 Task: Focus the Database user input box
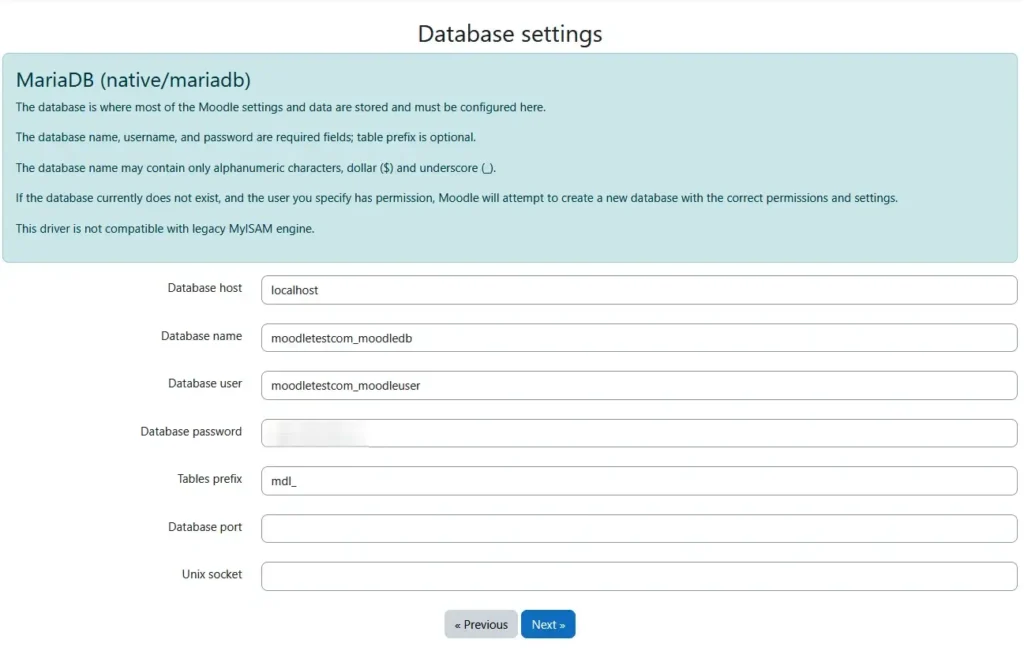pyautogui.click(x=637, y=385)
